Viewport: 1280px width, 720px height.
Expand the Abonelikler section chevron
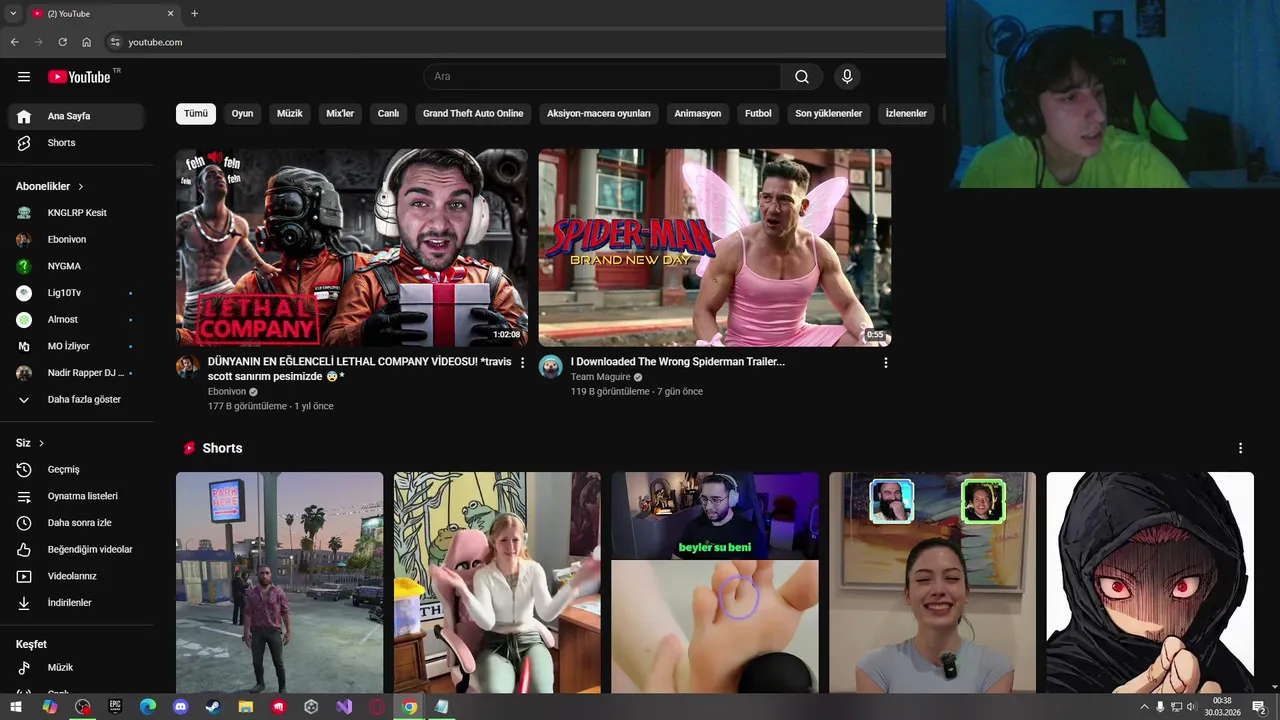coord(81,187)
